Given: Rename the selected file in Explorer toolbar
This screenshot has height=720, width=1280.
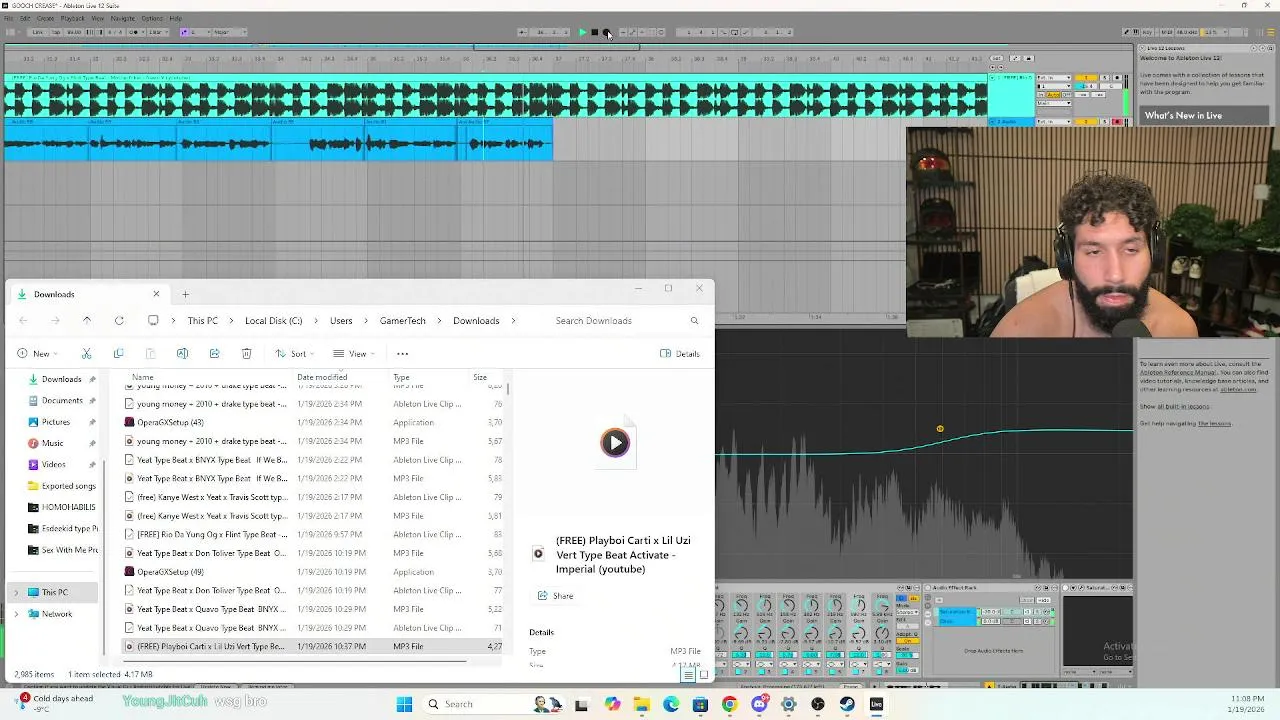Looking at the screenshot, I should (x=182, y=353).
